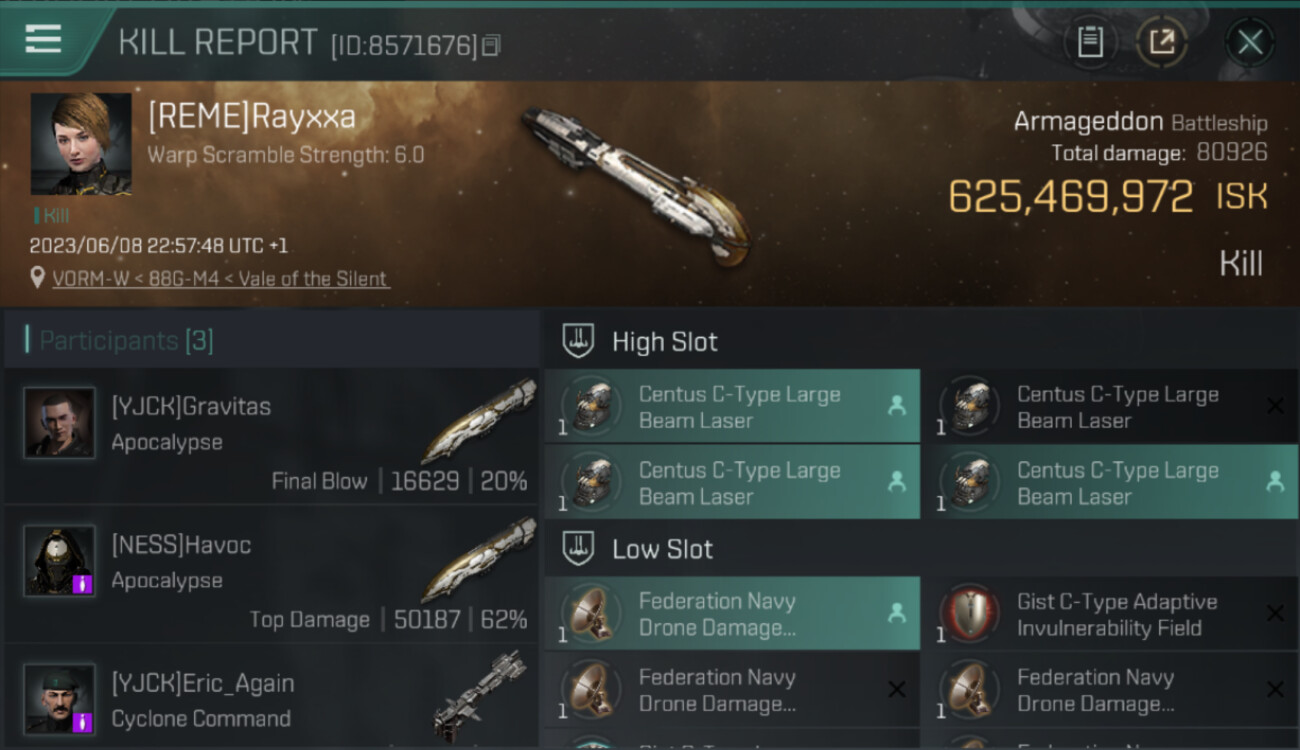Click dropped marker on Federation Navy Drone Damage

click(896, 614)
